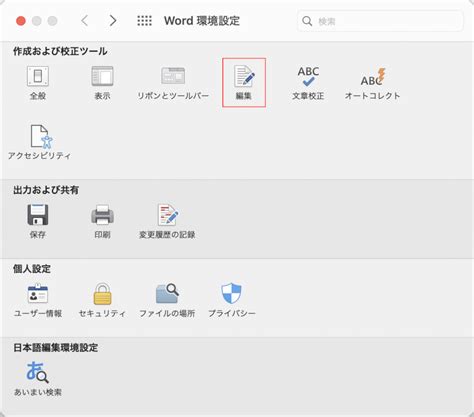Open the 印刷 (Print) preferences
This screenshot has height=417, width=474.
tap(102, 221)
